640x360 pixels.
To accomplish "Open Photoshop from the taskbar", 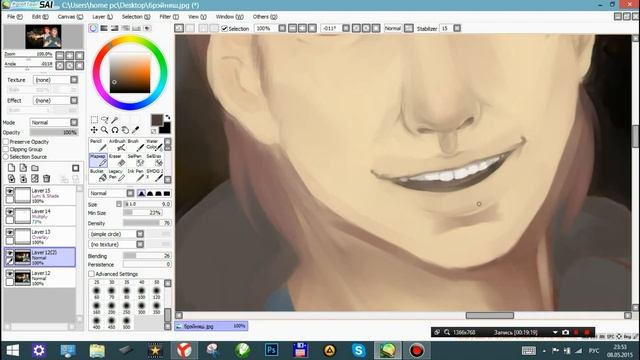I will tap(271, 350).
